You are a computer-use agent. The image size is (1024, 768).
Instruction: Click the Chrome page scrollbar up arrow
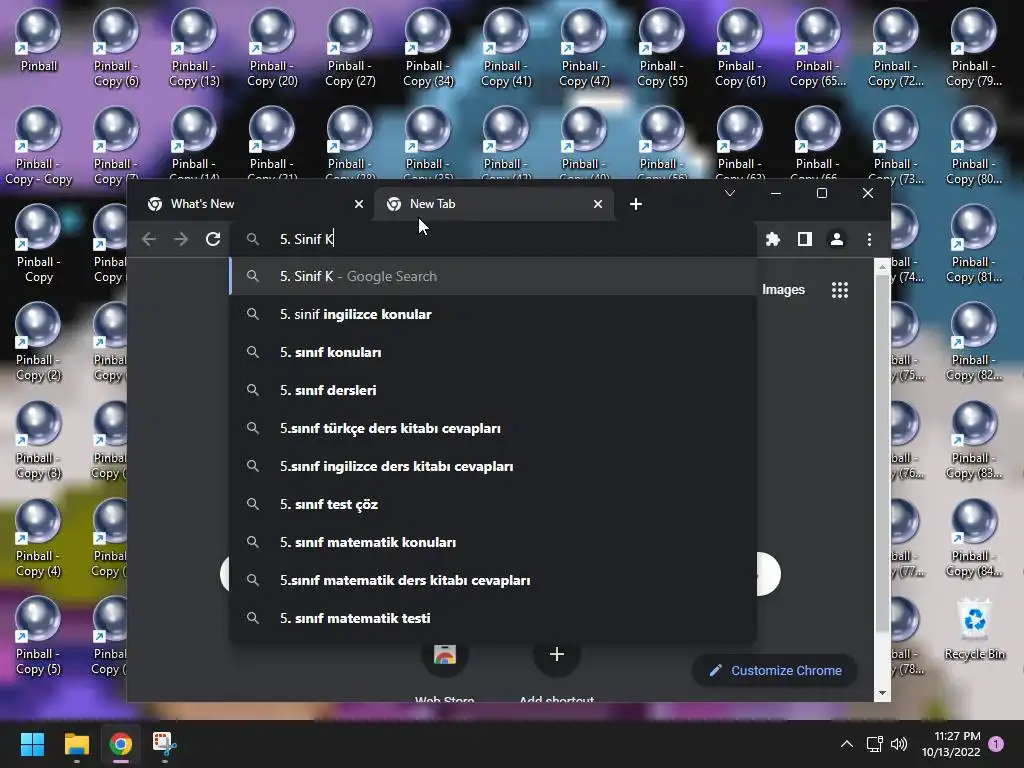coord(882,266)
